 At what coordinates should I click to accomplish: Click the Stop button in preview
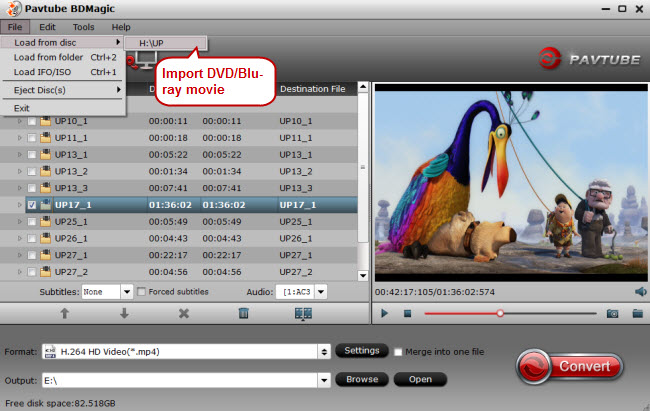click(407, 313)
